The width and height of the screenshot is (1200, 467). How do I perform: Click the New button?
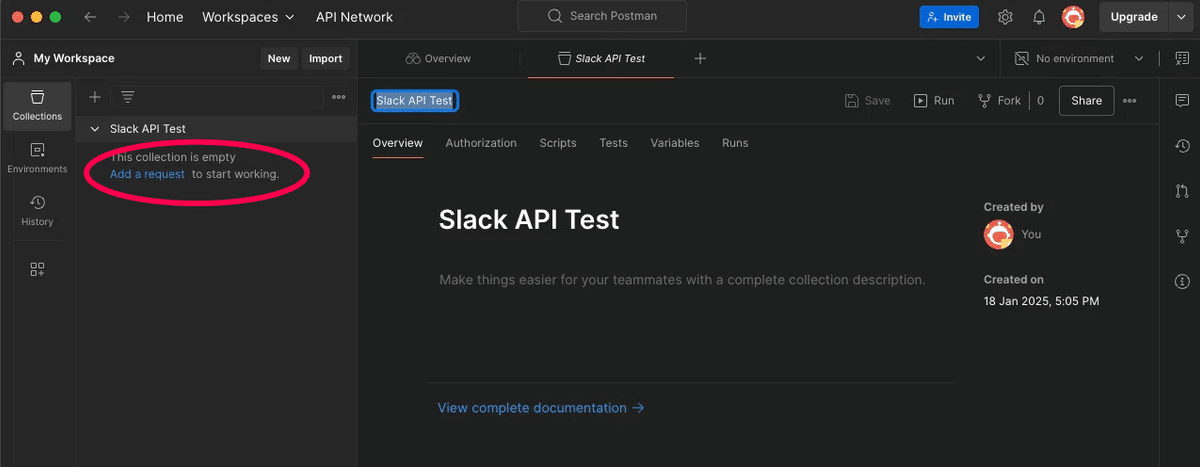(279, 59)
